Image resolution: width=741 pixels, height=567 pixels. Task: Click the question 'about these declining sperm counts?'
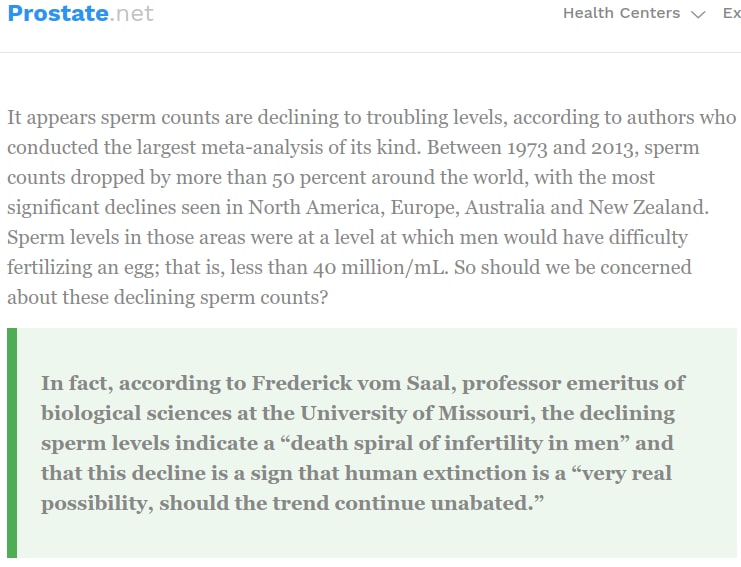(x=168, y=298)
